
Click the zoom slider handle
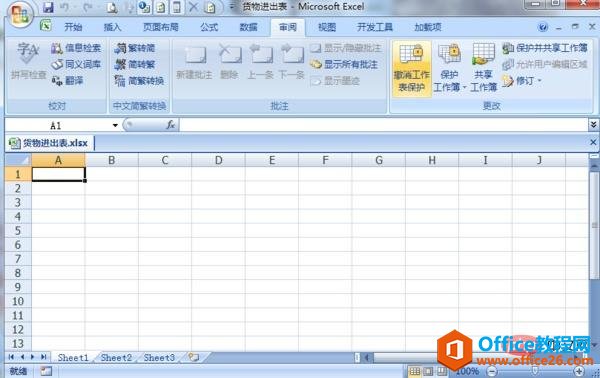click(x=535, y=371)
